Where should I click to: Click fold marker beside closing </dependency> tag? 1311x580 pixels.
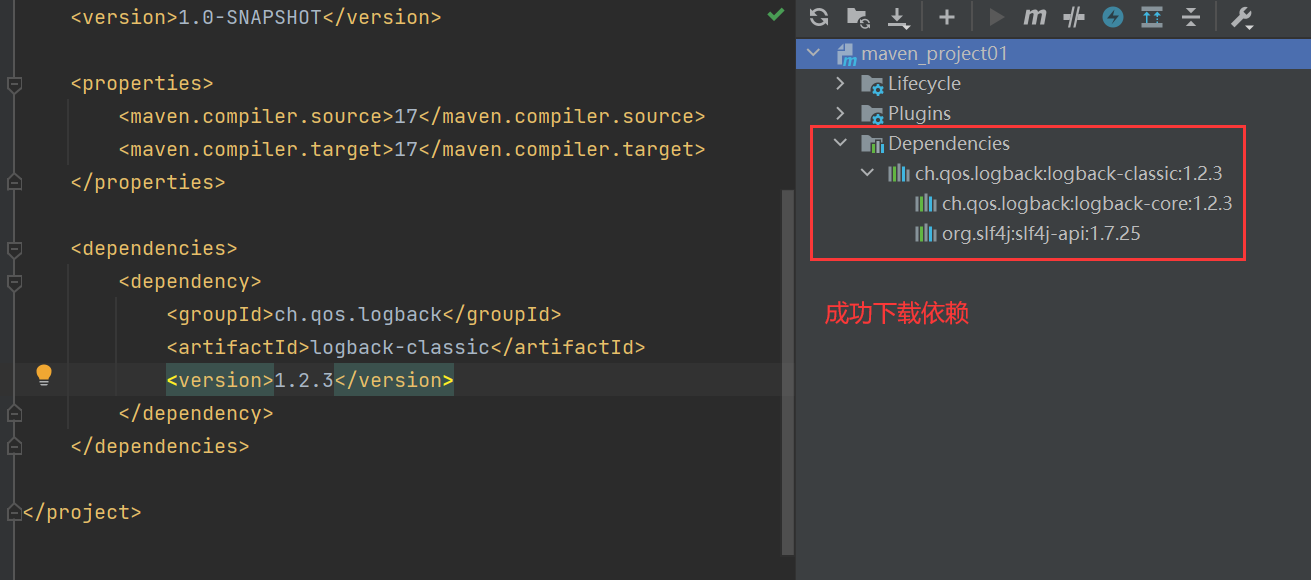(x=14, y=413)
